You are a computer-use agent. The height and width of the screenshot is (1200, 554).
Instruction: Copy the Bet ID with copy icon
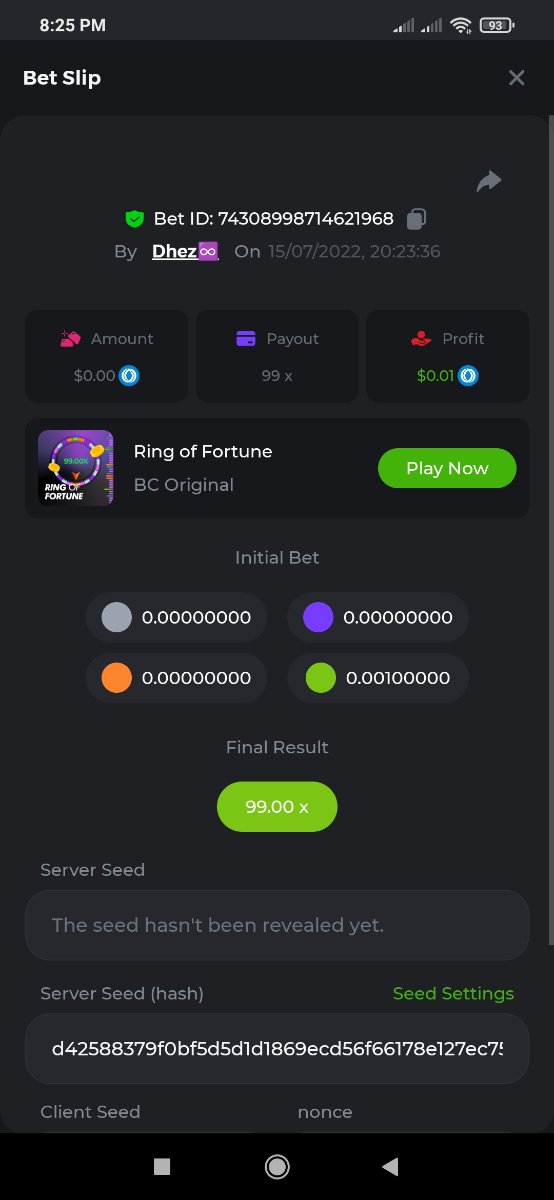[417, 218]
